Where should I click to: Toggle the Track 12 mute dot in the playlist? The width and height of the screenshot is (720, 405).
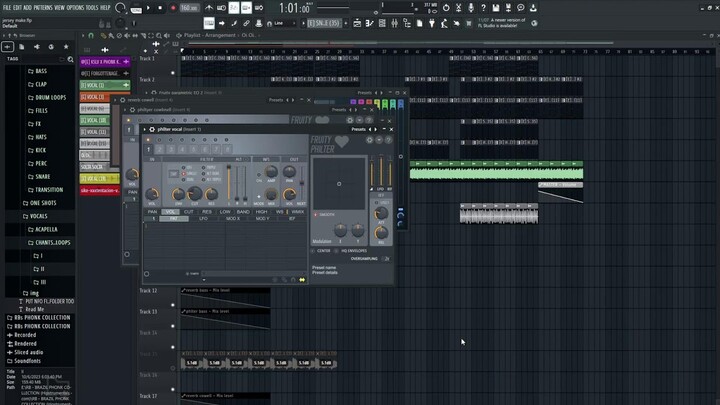[173, 305]
